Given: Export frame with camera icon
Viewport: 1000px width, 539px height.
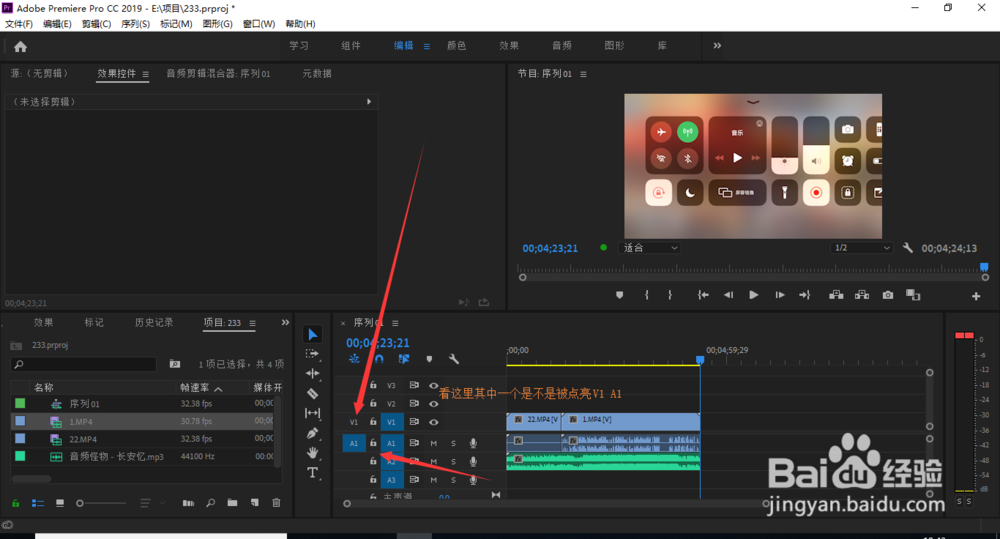Looking at the screenshot, I should point(888,295).
